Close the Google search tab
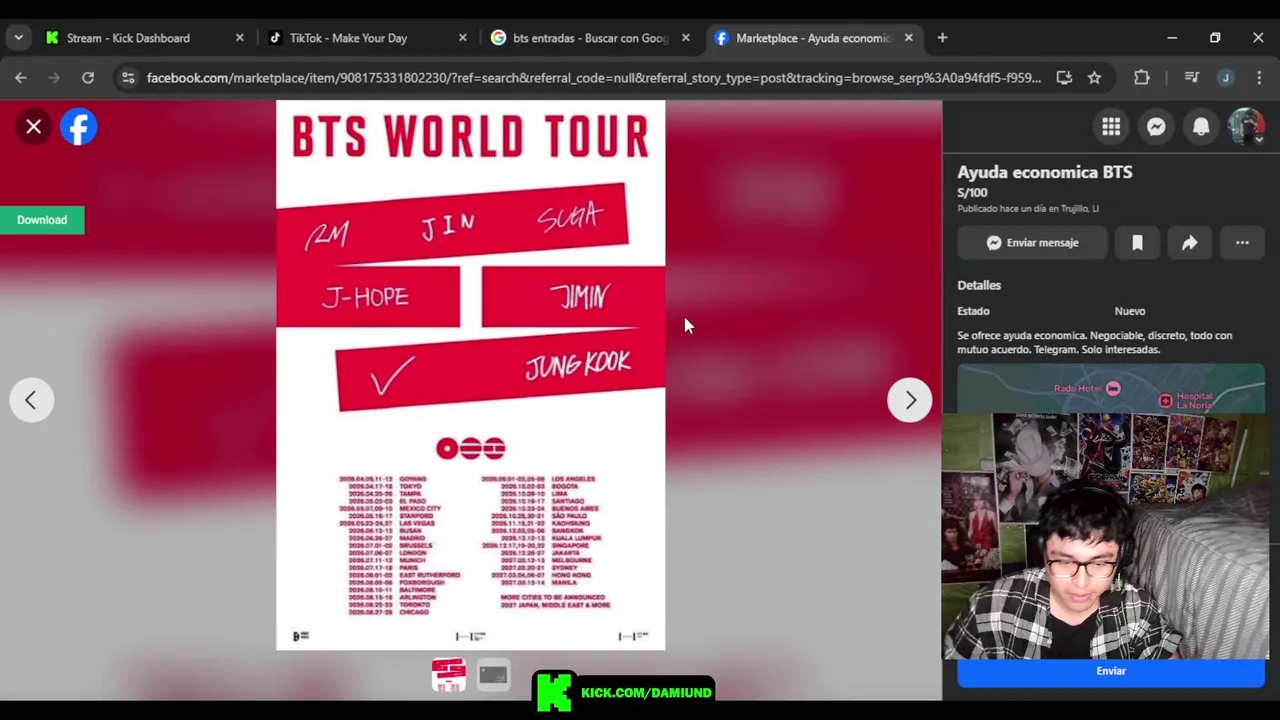The width and height of the screenshot is (1280, 720). click(686, 38)
